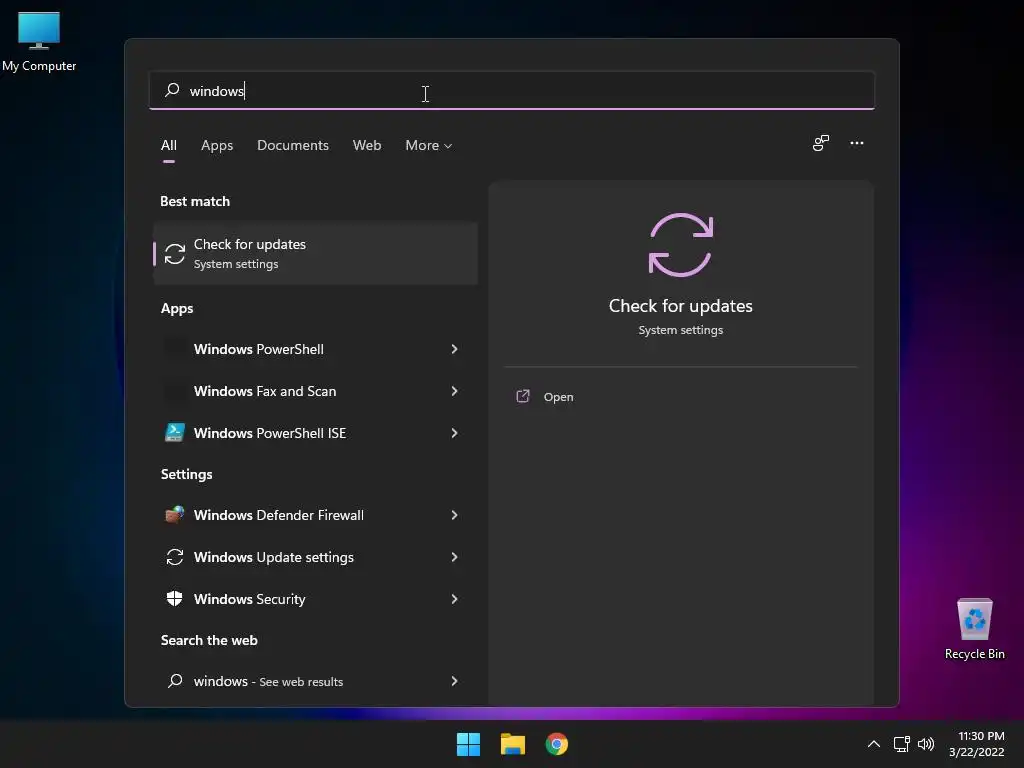Click the Windows PowerShell ISE icon
The height and width of the screenshot is (768, 1024).
[x=174, y=432]
